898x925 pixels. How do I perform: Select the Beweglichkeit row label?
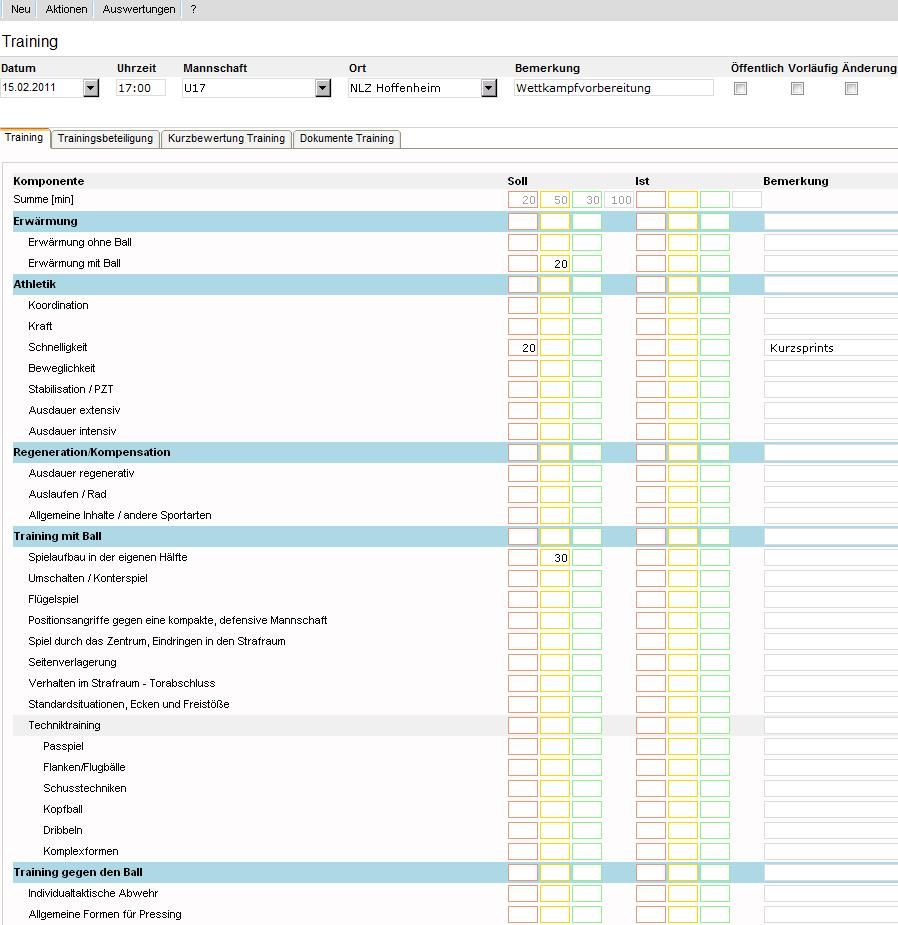coord(61,368)
